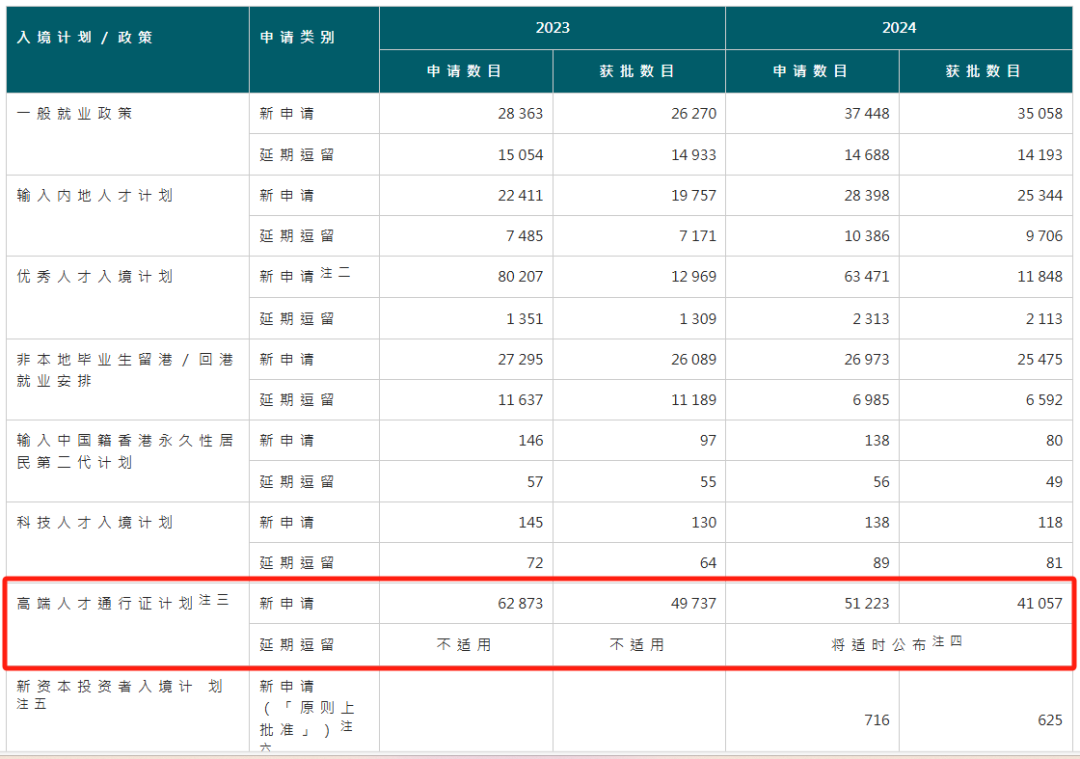1080x759 pixels.
Task: Click the 一般就业政策 row label
Action: (75, 113)
